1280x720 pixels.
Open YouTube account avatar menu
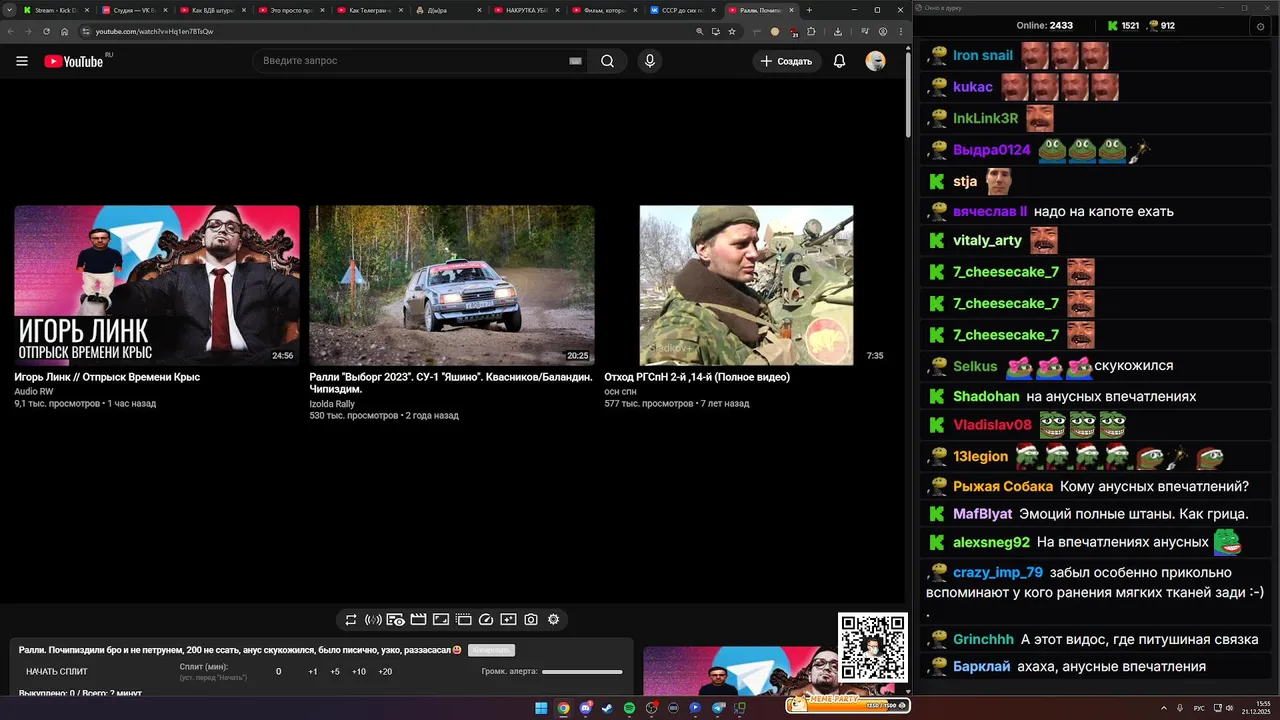point(876,61)
